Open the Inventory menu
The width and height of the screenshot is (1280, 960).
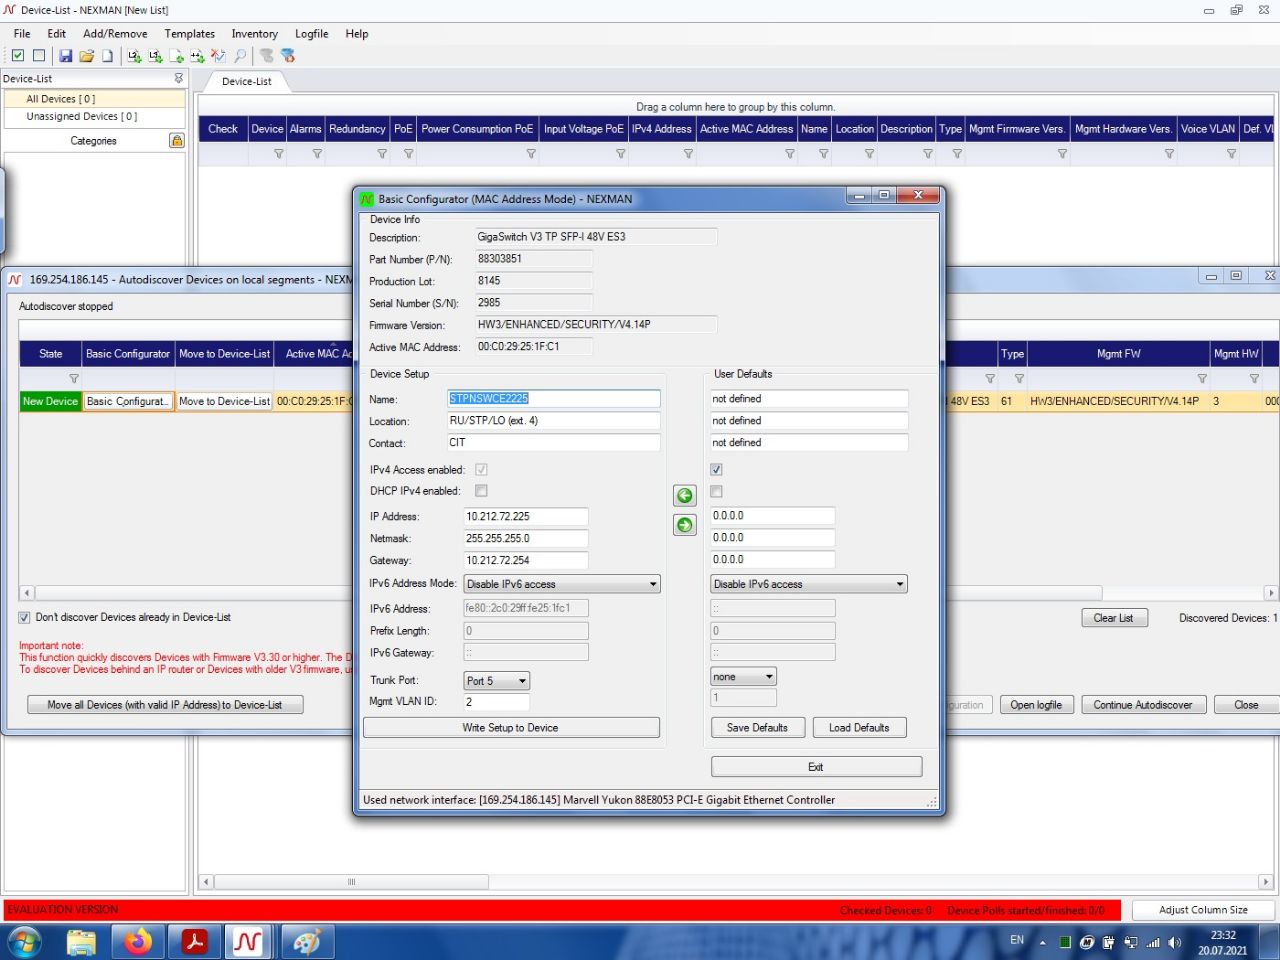coord(255,34)
